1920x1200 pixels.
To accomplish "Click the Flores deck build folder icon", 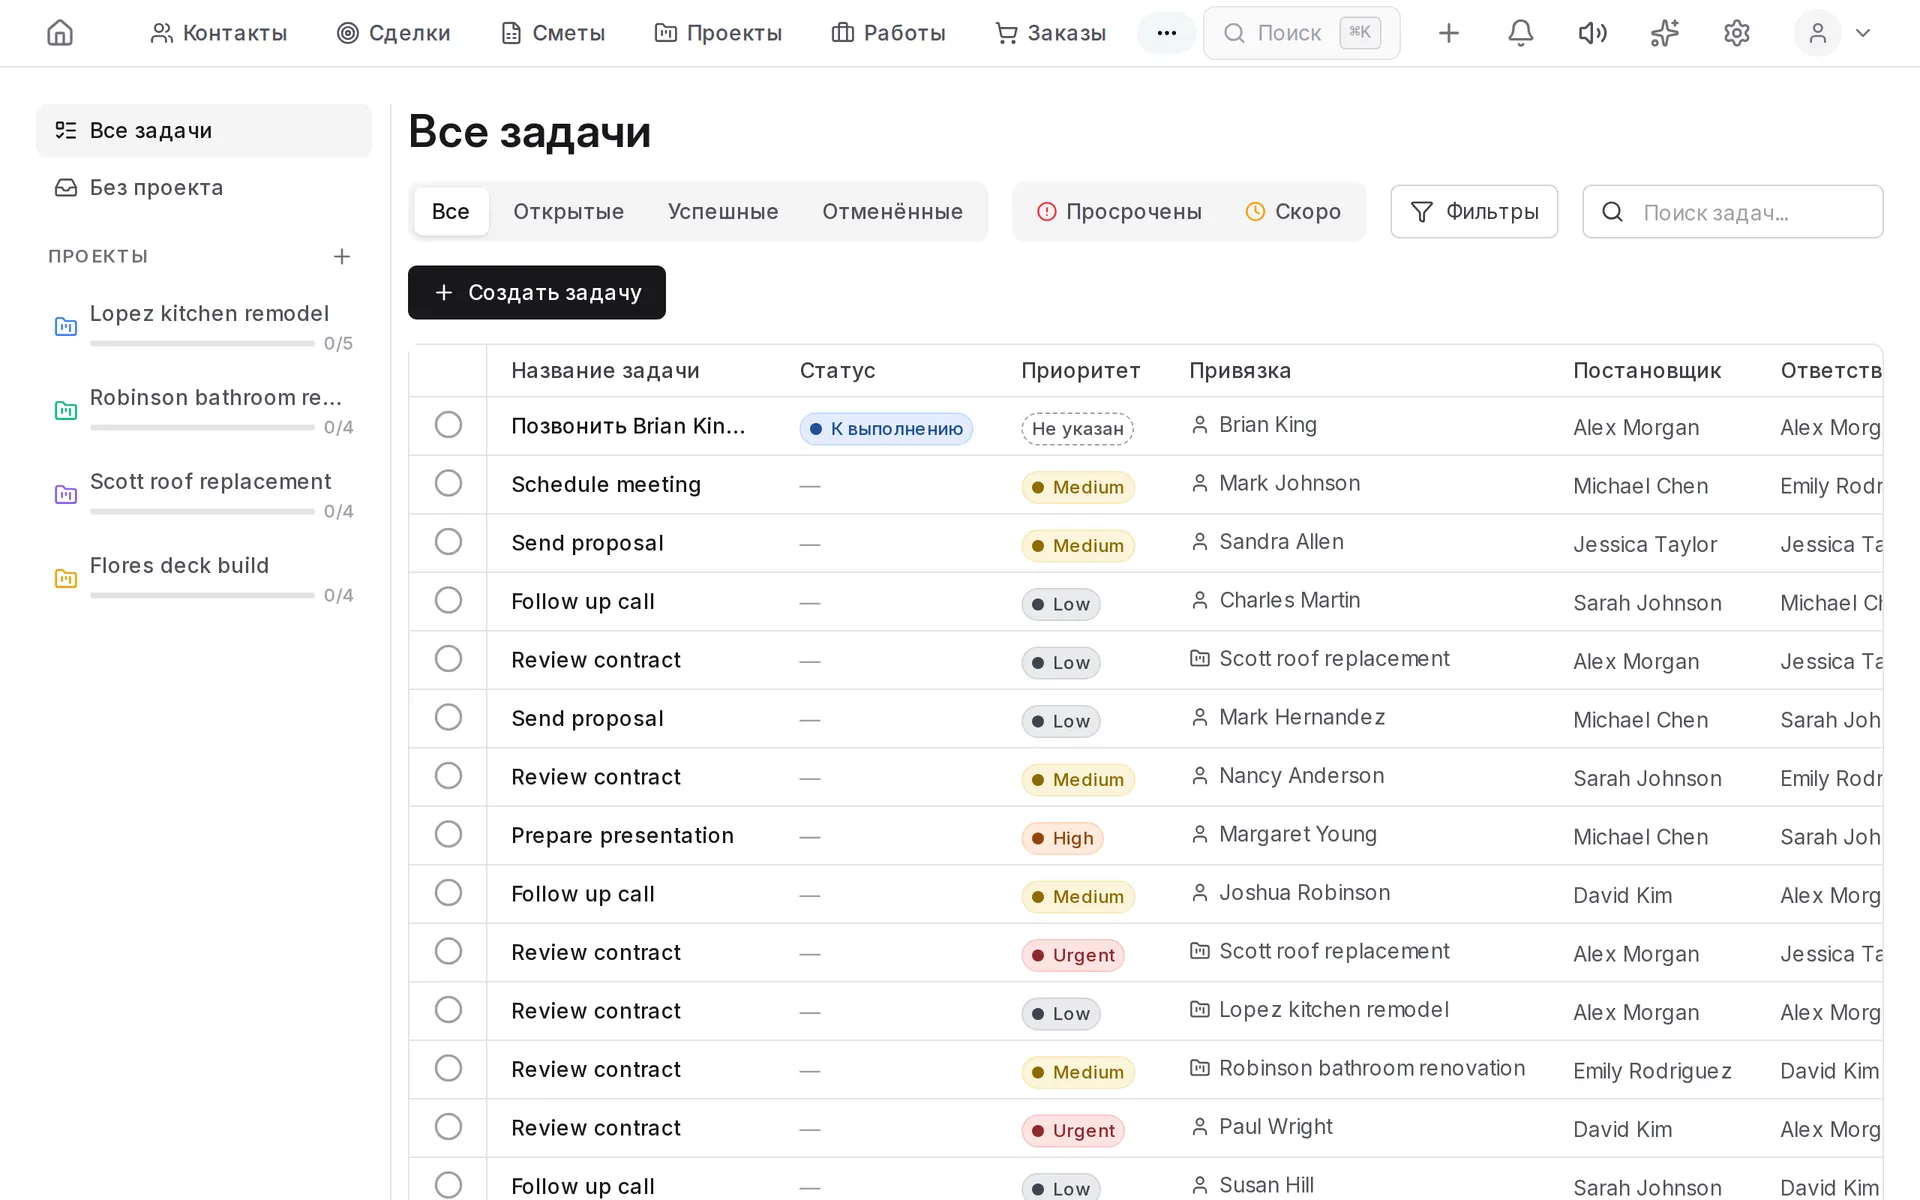I will (66, 578).
